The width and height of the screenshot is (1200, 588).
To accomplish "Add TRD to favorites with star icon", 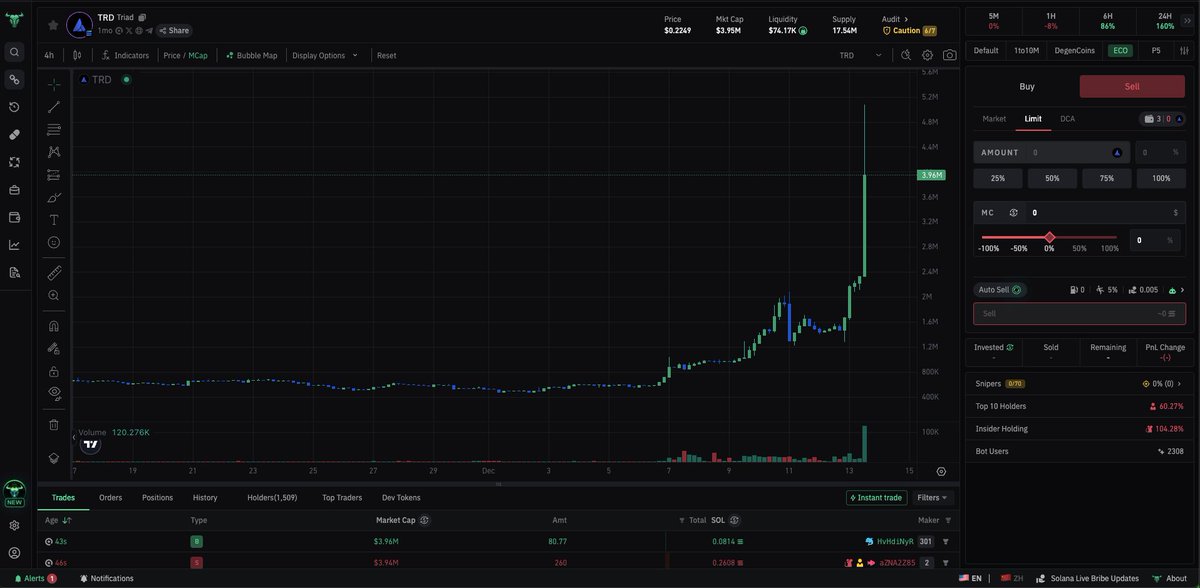I will click(53, 25).
